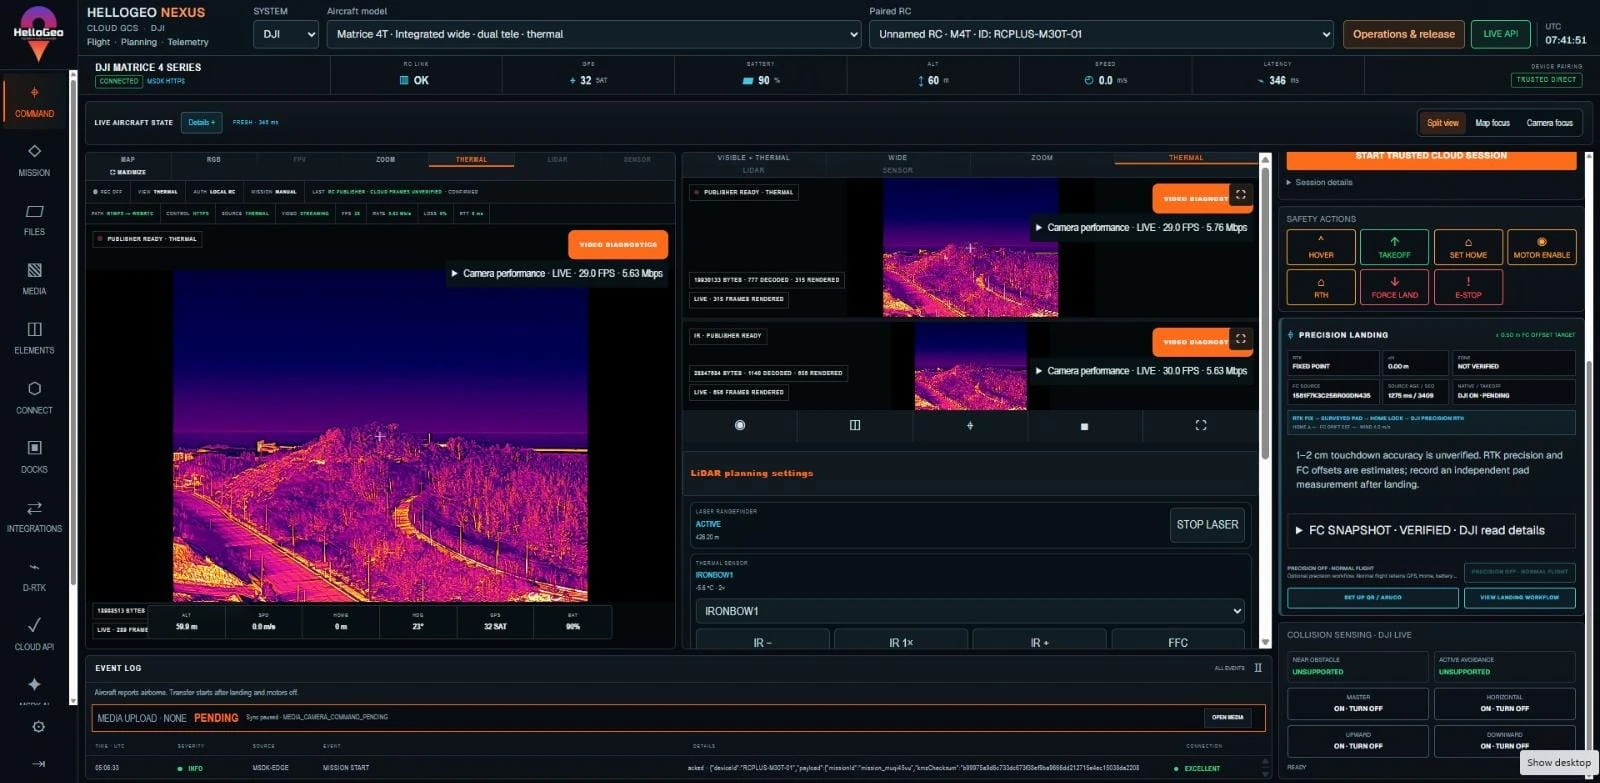Viewport: 1600px width, 783px height.
Task: Open the IRONBOW1 thermal palette dropdown
Action: coord(970,611)
